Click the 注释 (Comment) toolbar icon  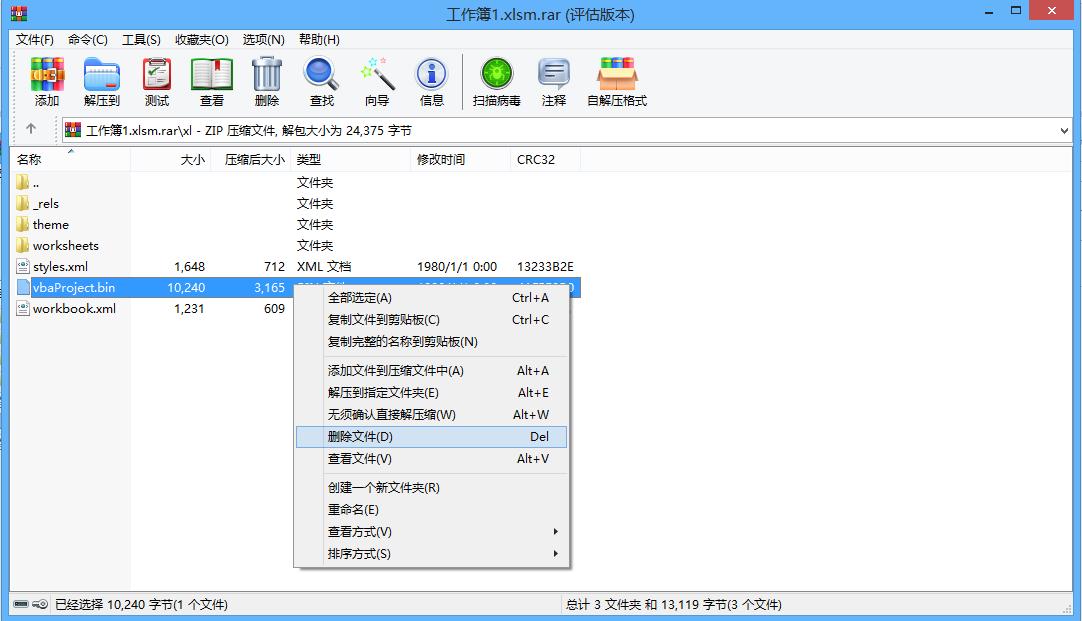[x=554, y=80]
